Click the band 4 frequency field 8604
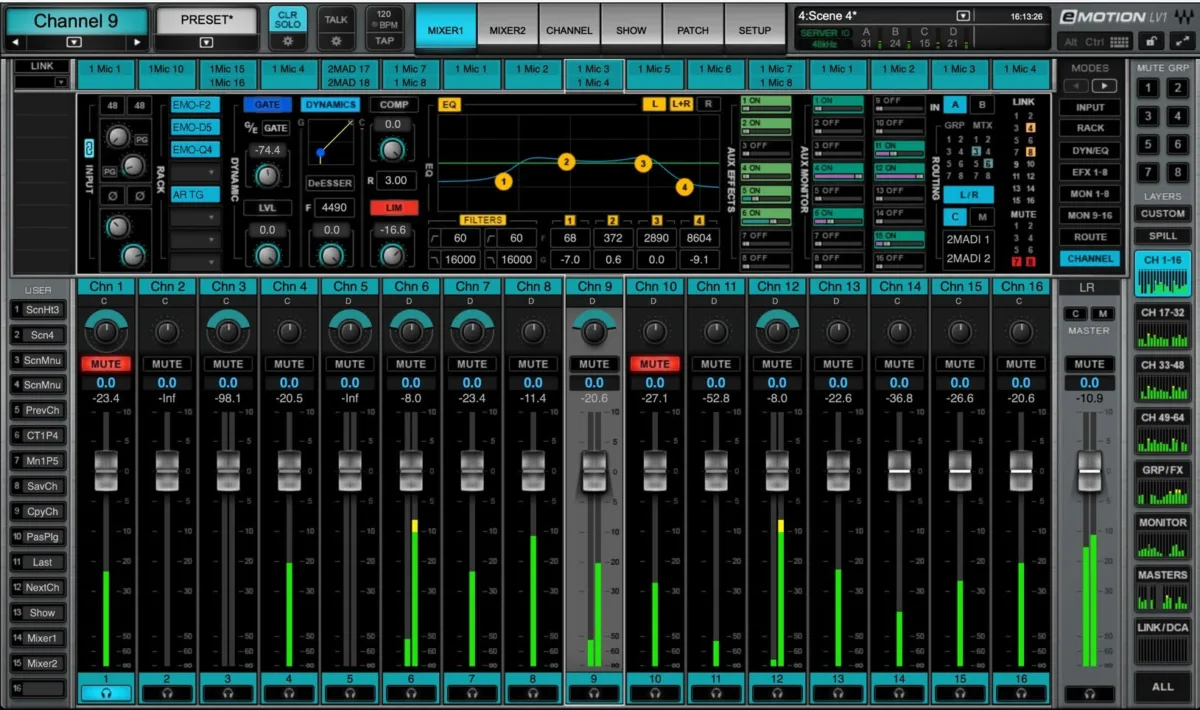Image resolution: width=1200 pixels, height=710 pixels. pyautogui.click(x=699, y=238)
